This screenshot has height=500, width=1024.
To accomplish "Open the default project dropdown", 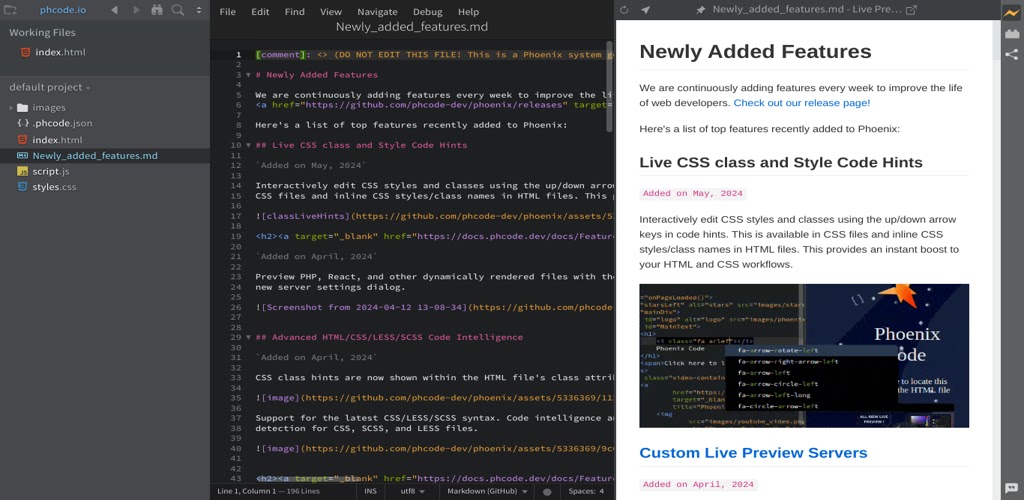I will pyautogui.click(x=50, y=87).
